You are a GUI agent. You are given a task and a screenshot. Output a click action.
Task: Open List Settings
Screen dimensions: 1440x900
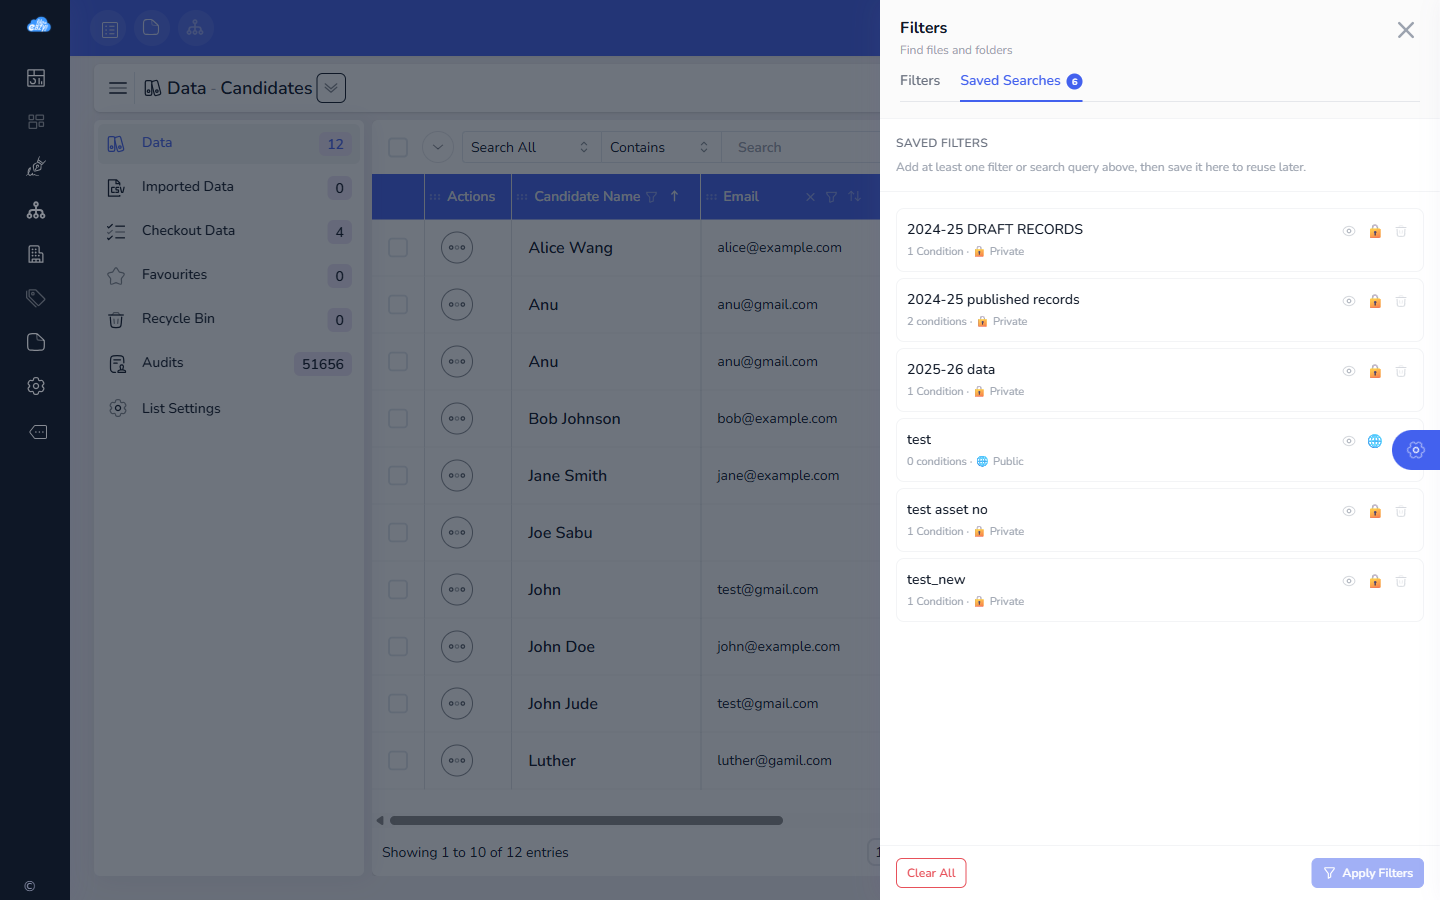pos(229,408)
